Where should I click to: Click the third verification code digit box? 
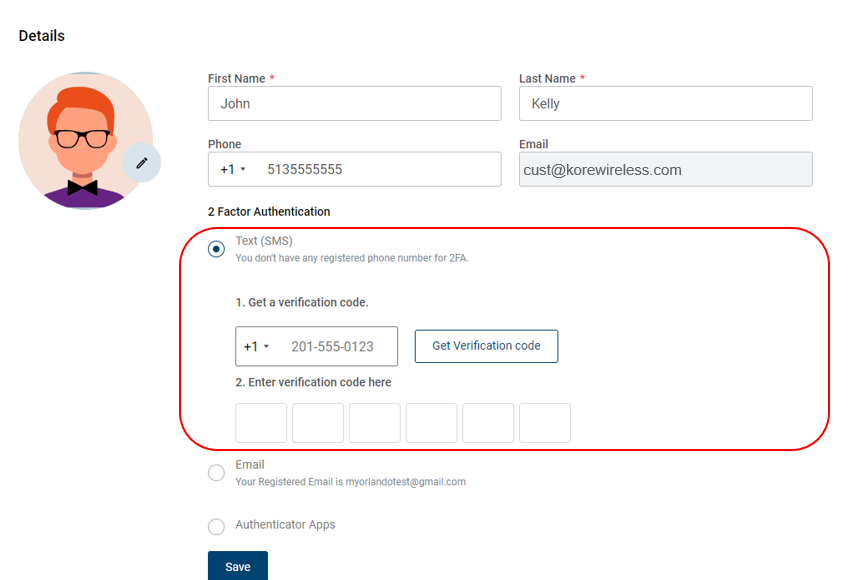click(x=375, y=423)
